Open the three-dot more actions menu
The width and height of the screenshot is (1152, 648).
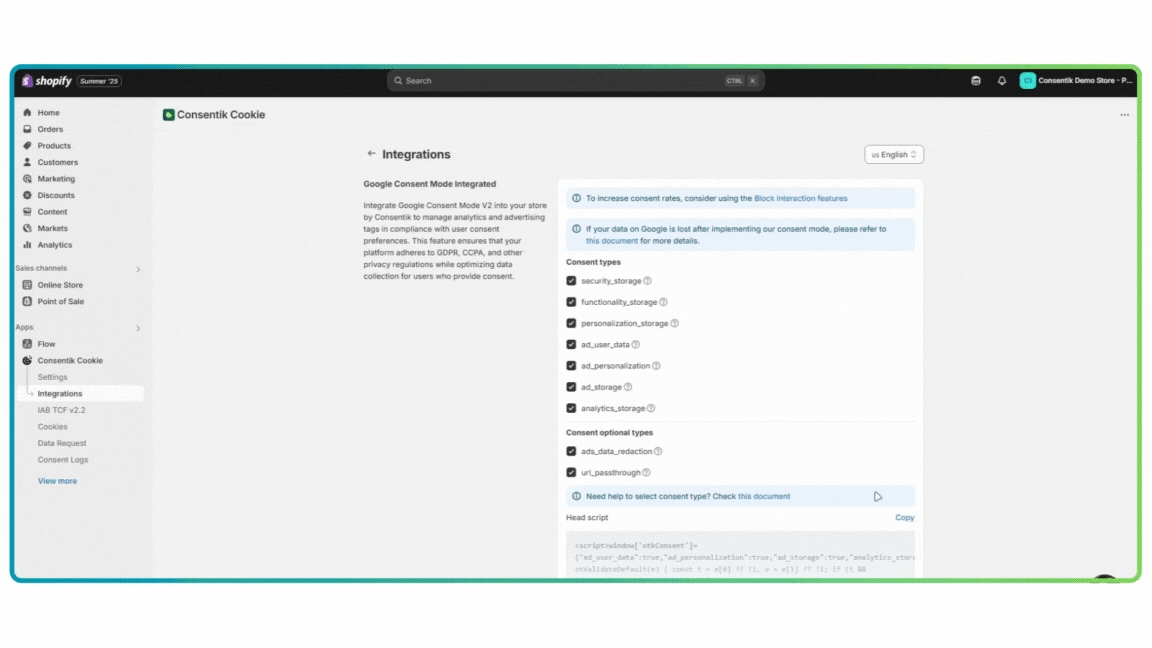(1124, 115)
